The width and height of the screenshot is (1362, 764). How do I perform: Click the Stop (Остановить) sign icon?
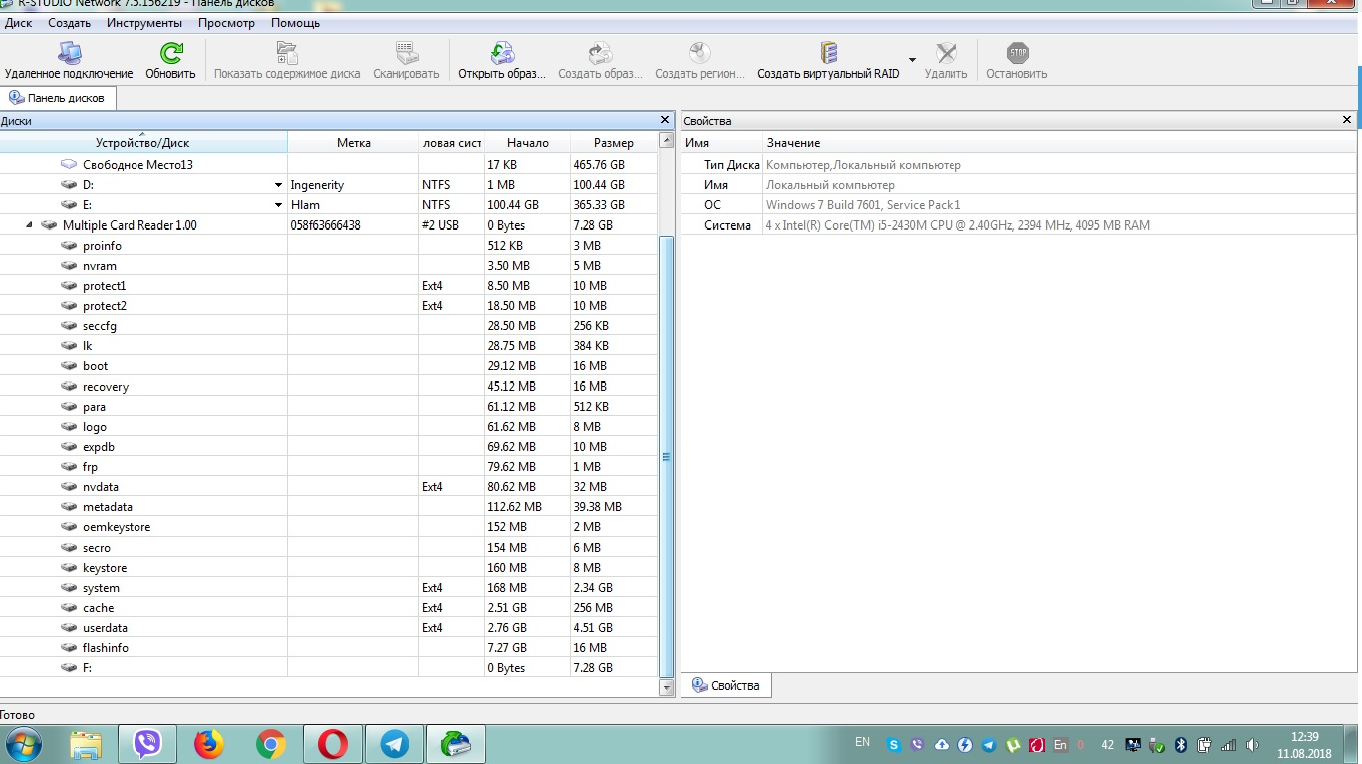click(1017, 53)
